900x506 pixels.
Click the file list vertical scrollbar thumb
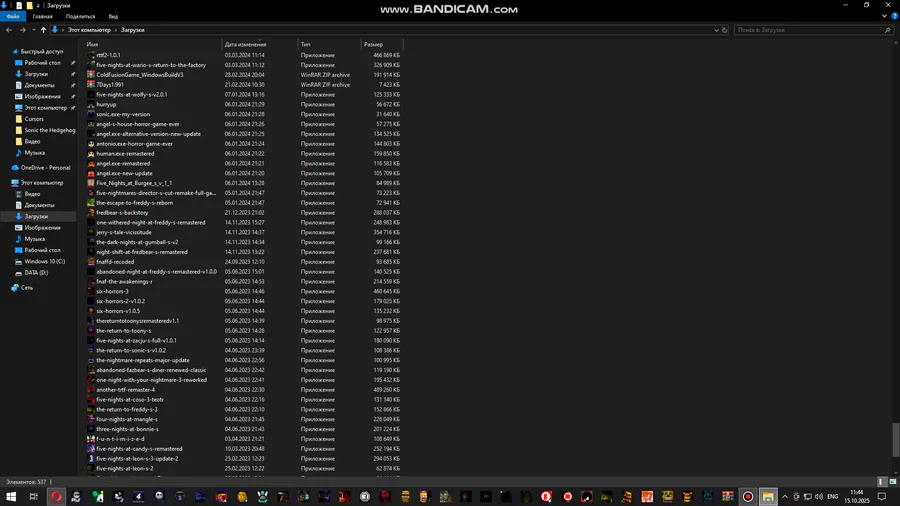coord(895,440)
